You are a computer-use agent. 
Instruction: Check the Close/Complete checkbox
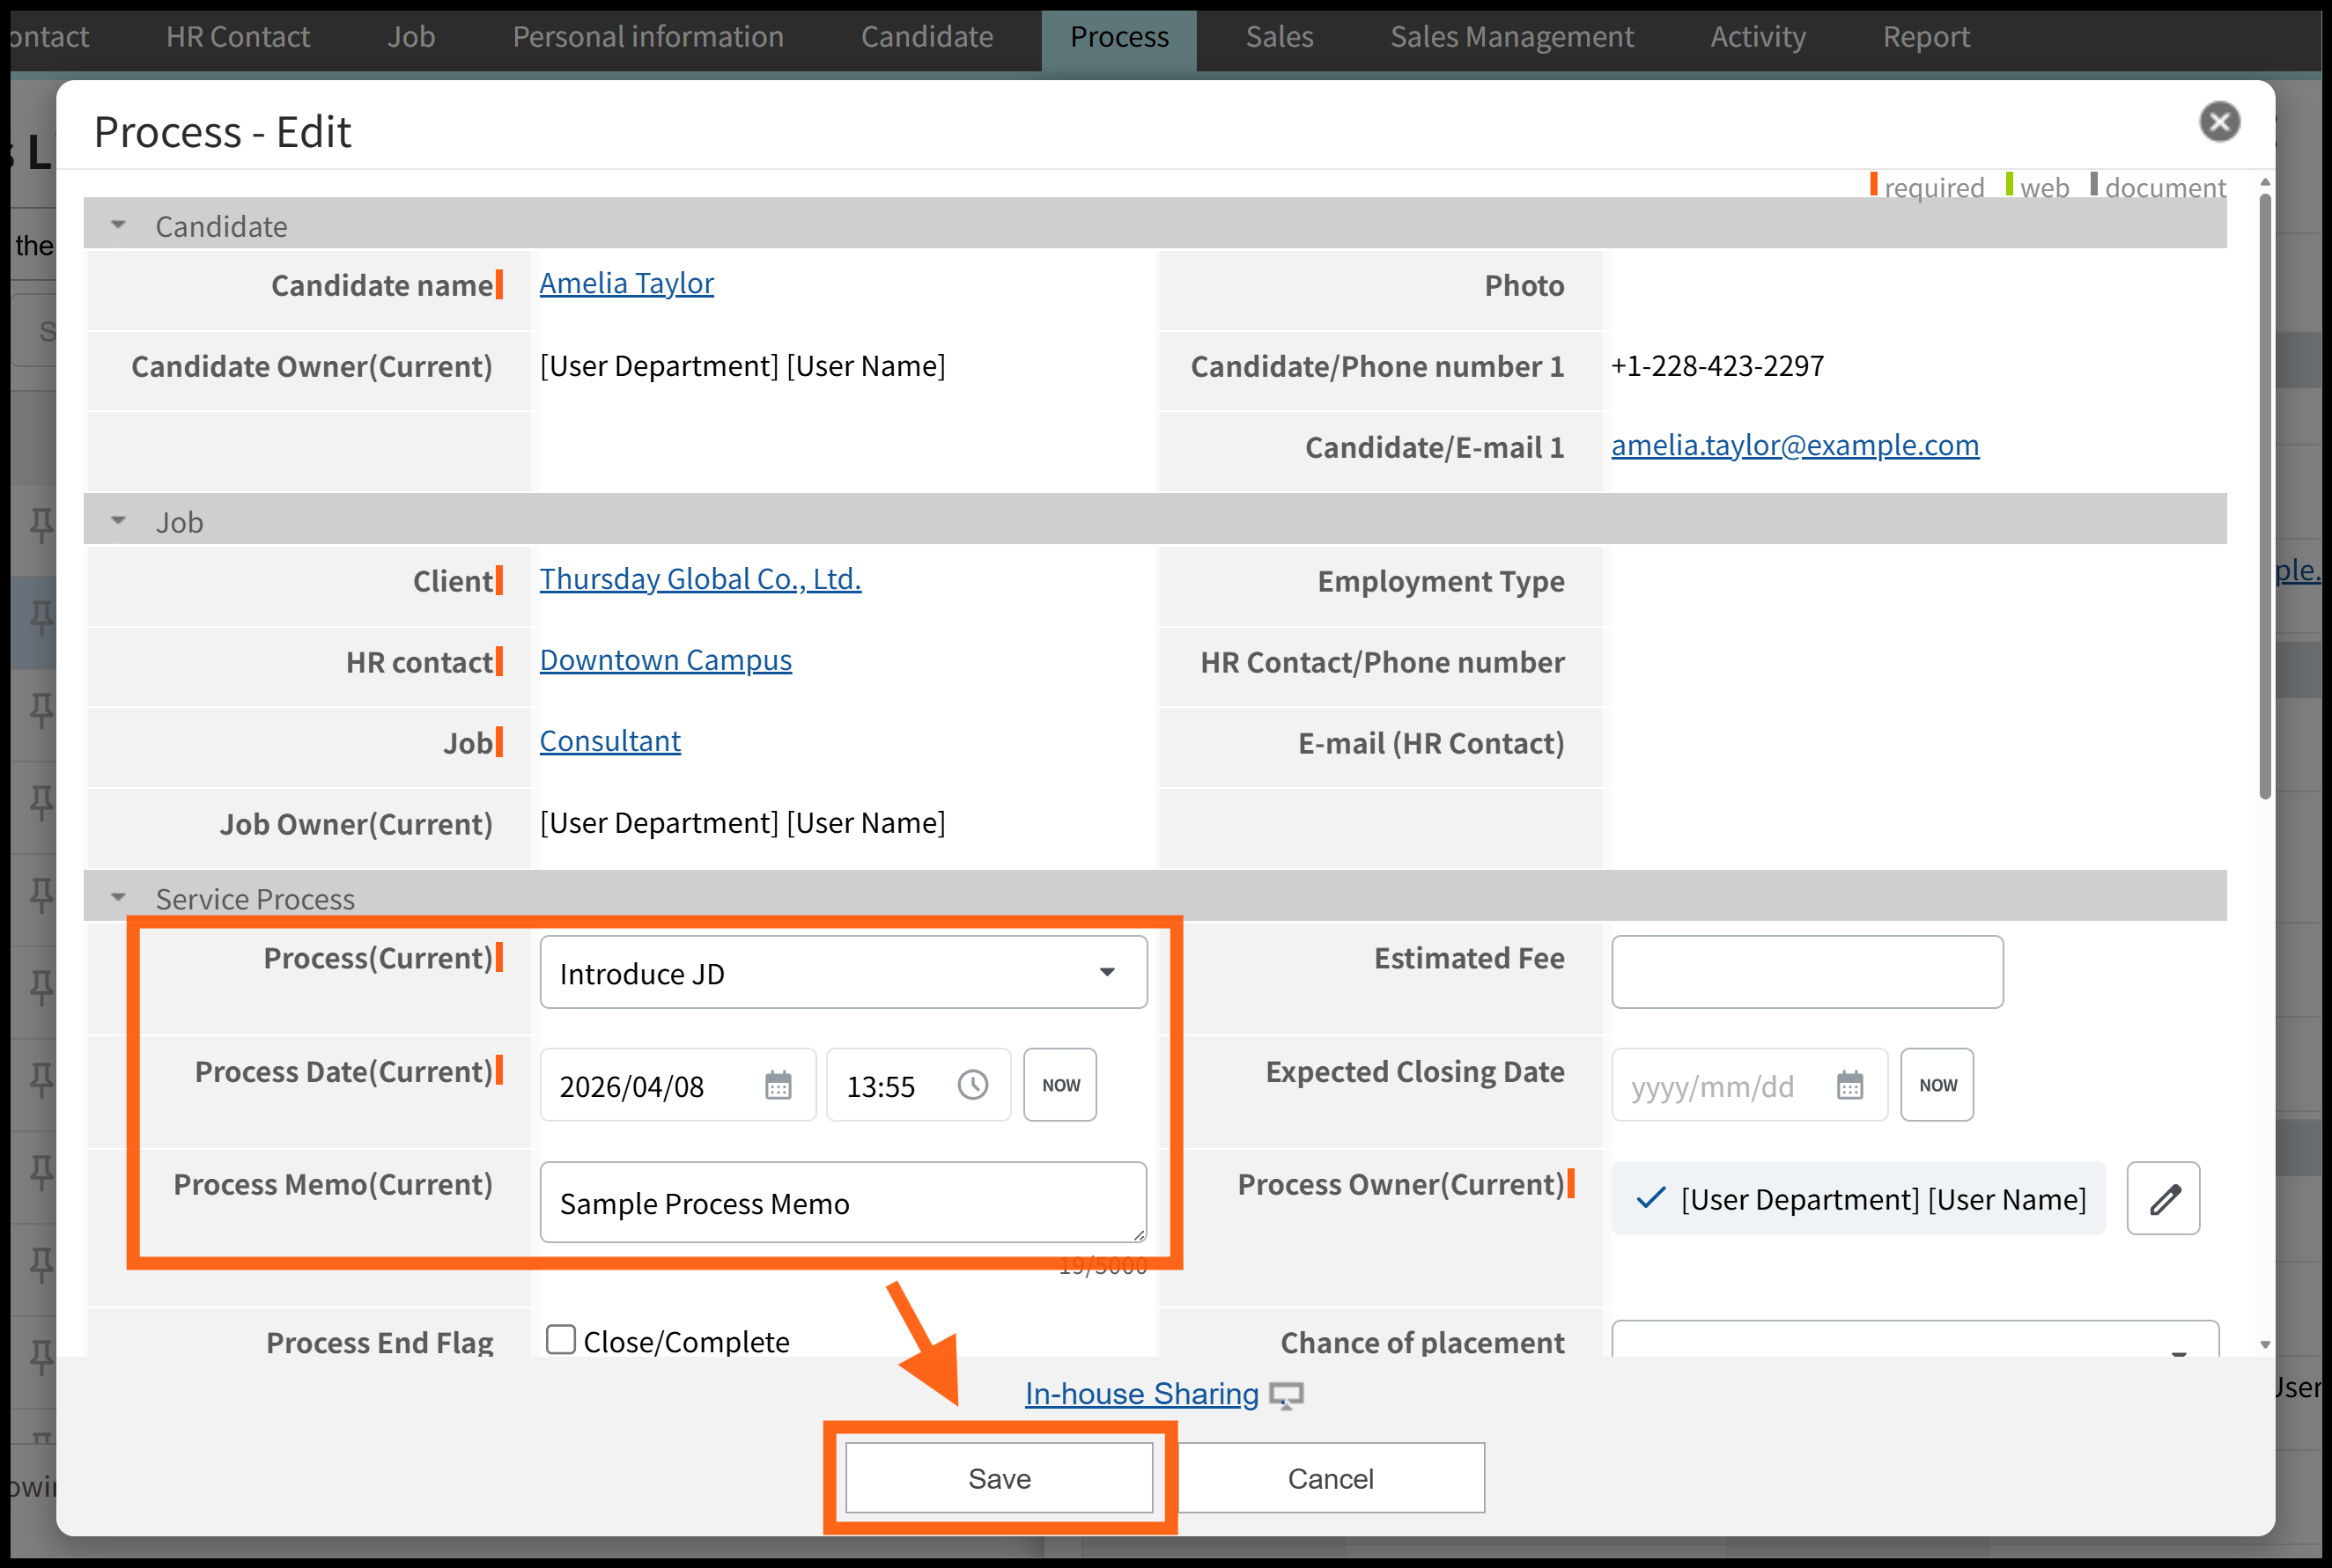tap(561, 1339)
